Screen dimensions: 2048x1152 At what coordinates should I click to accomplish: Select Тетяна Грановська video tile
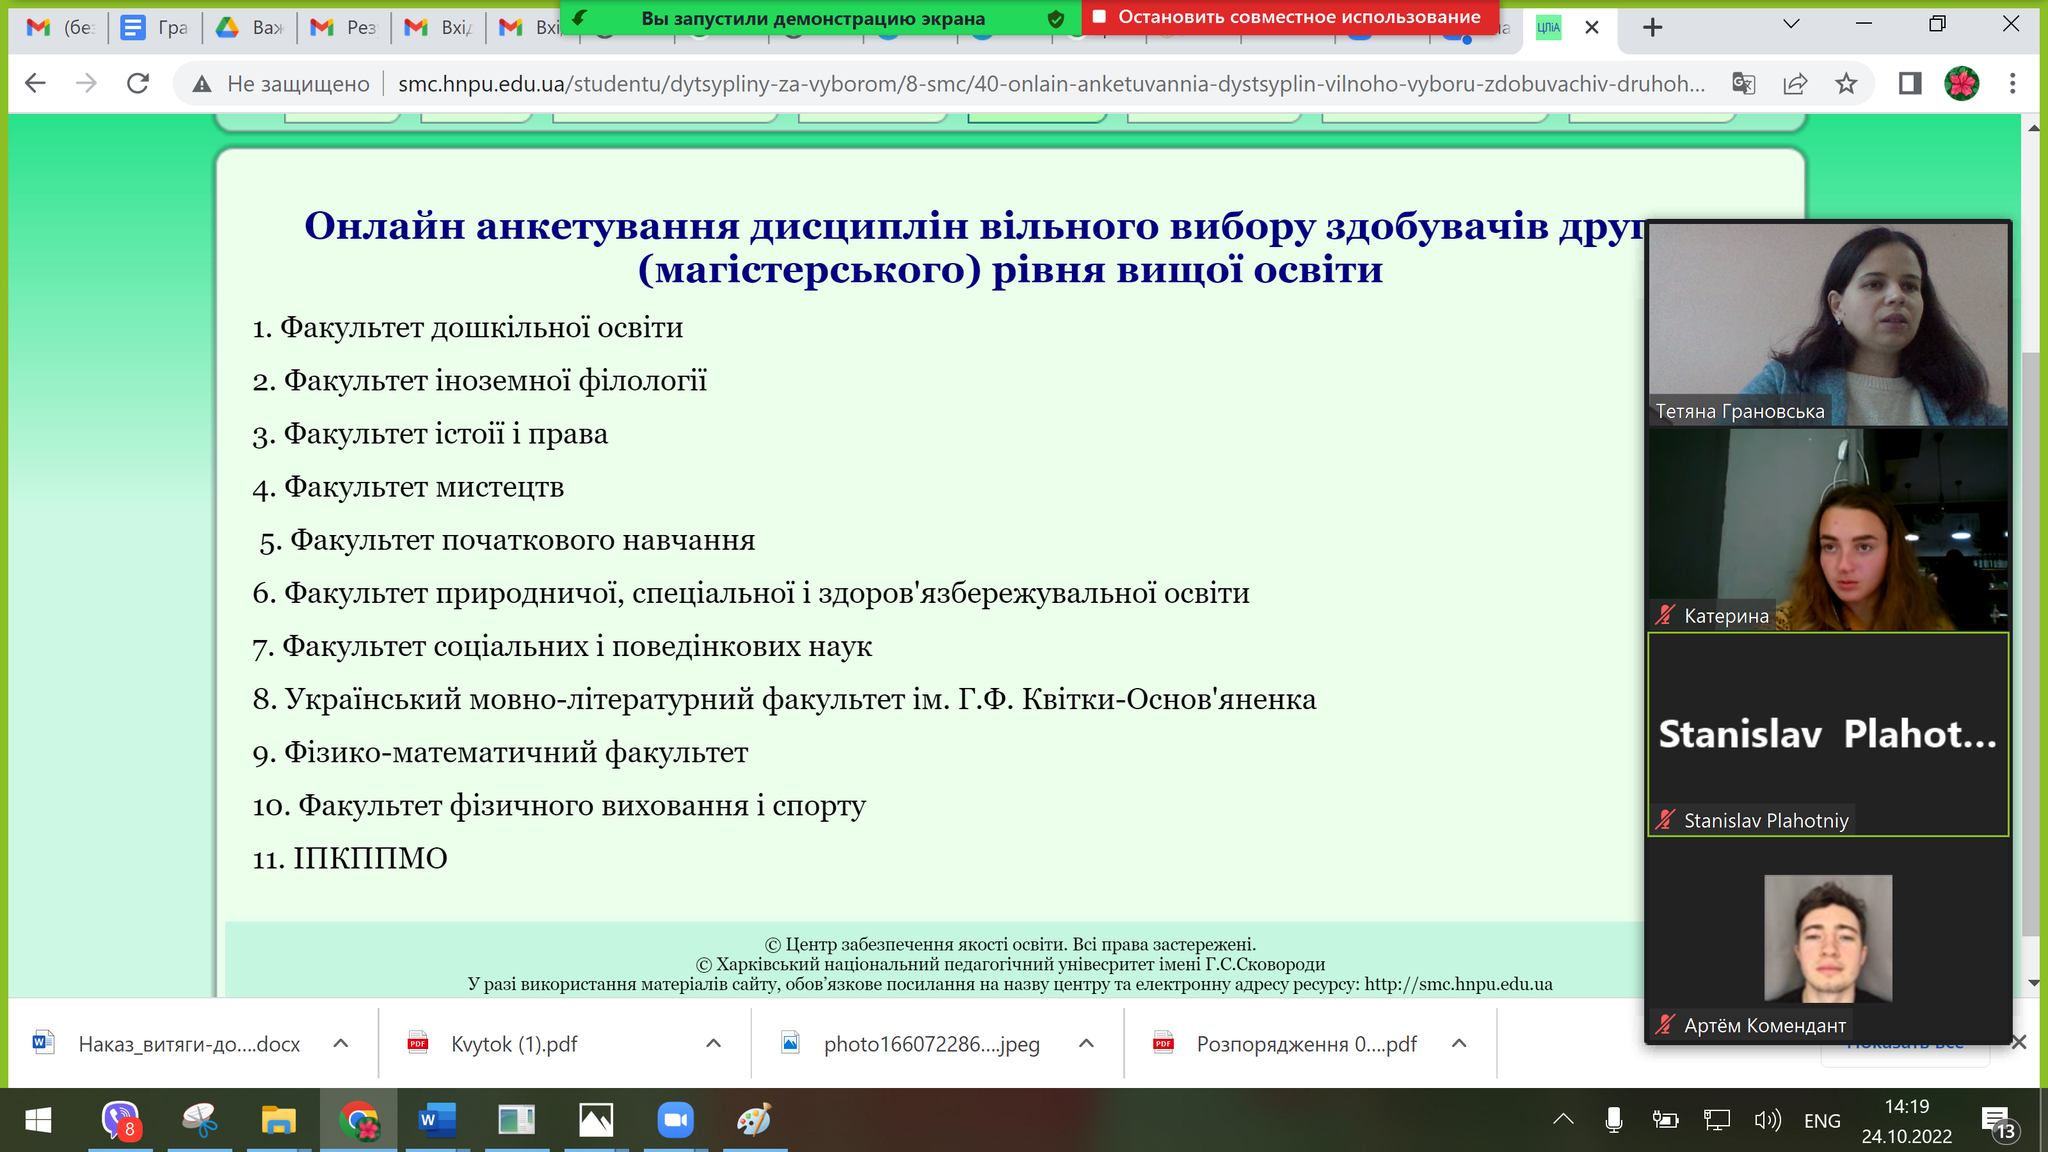pyautogui.click(x=1828, y=324)
